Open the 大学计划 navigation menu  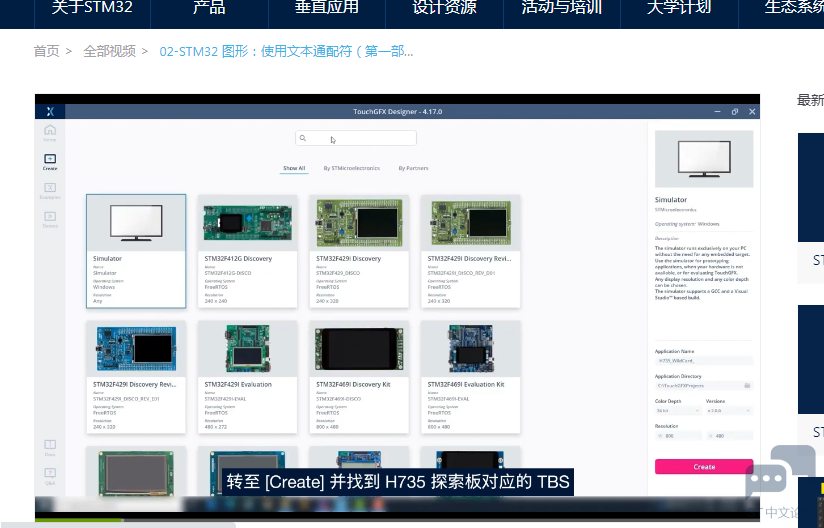tap(679, 8)
